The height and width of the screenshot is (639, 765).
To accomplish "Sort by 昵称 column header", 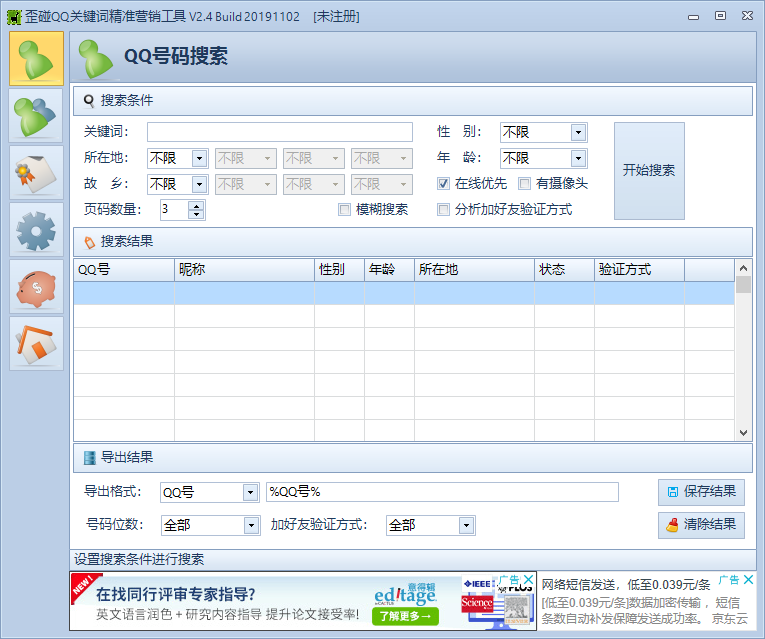I will pyautogui.click(x=244, y=270).
